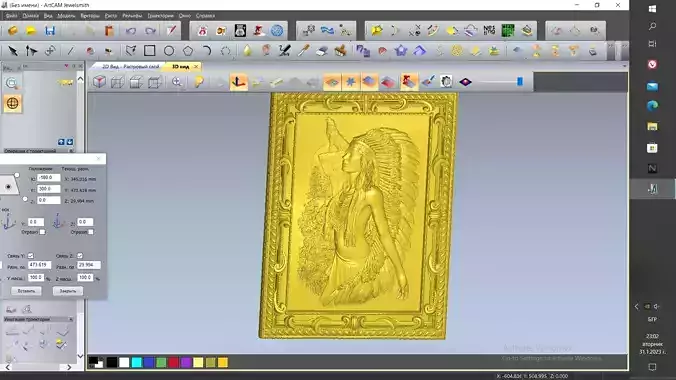Select the red color swatch
Viewport: 676px width, 380px height.
(x=173, y=362)
